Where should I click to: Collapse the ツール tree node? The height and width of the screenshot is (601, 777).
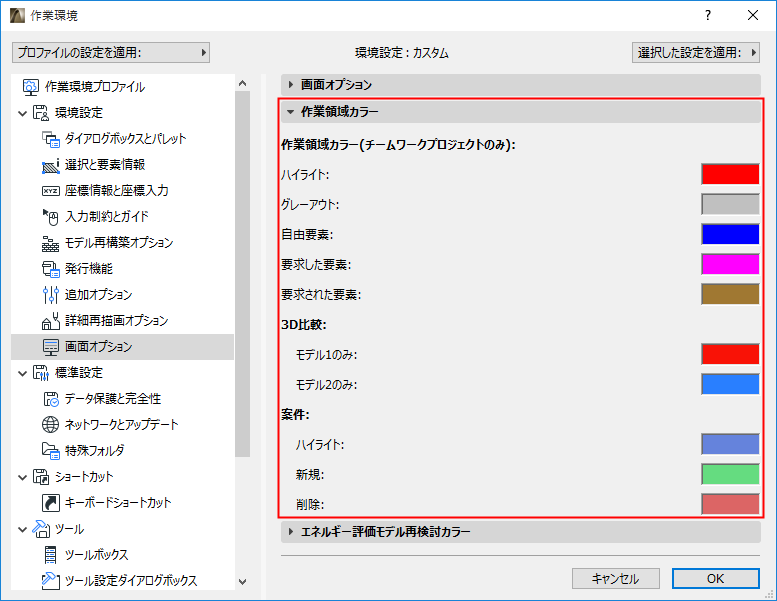click(x=22, y=529)
